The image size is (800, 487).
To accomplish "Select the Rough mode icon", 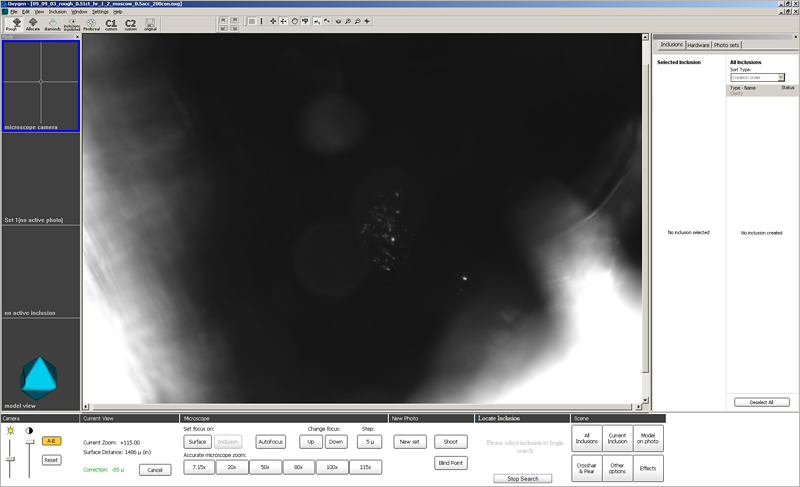I will click(15, 24).
